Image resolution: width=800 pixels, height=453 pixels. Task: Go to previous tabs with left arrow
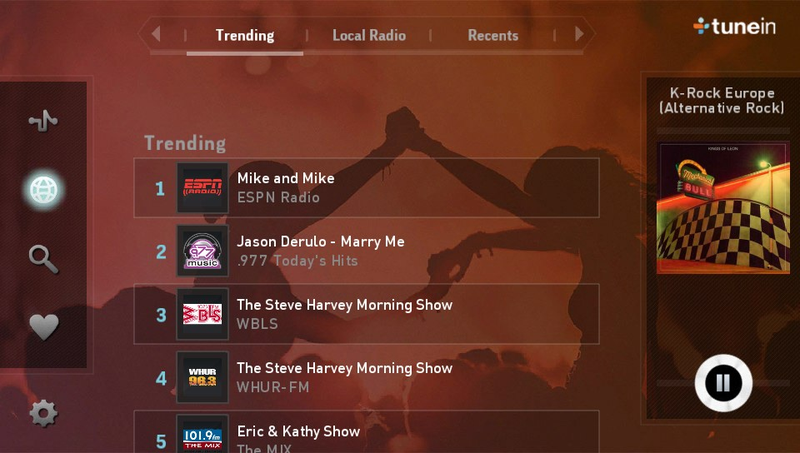click(x=156, y=34)
